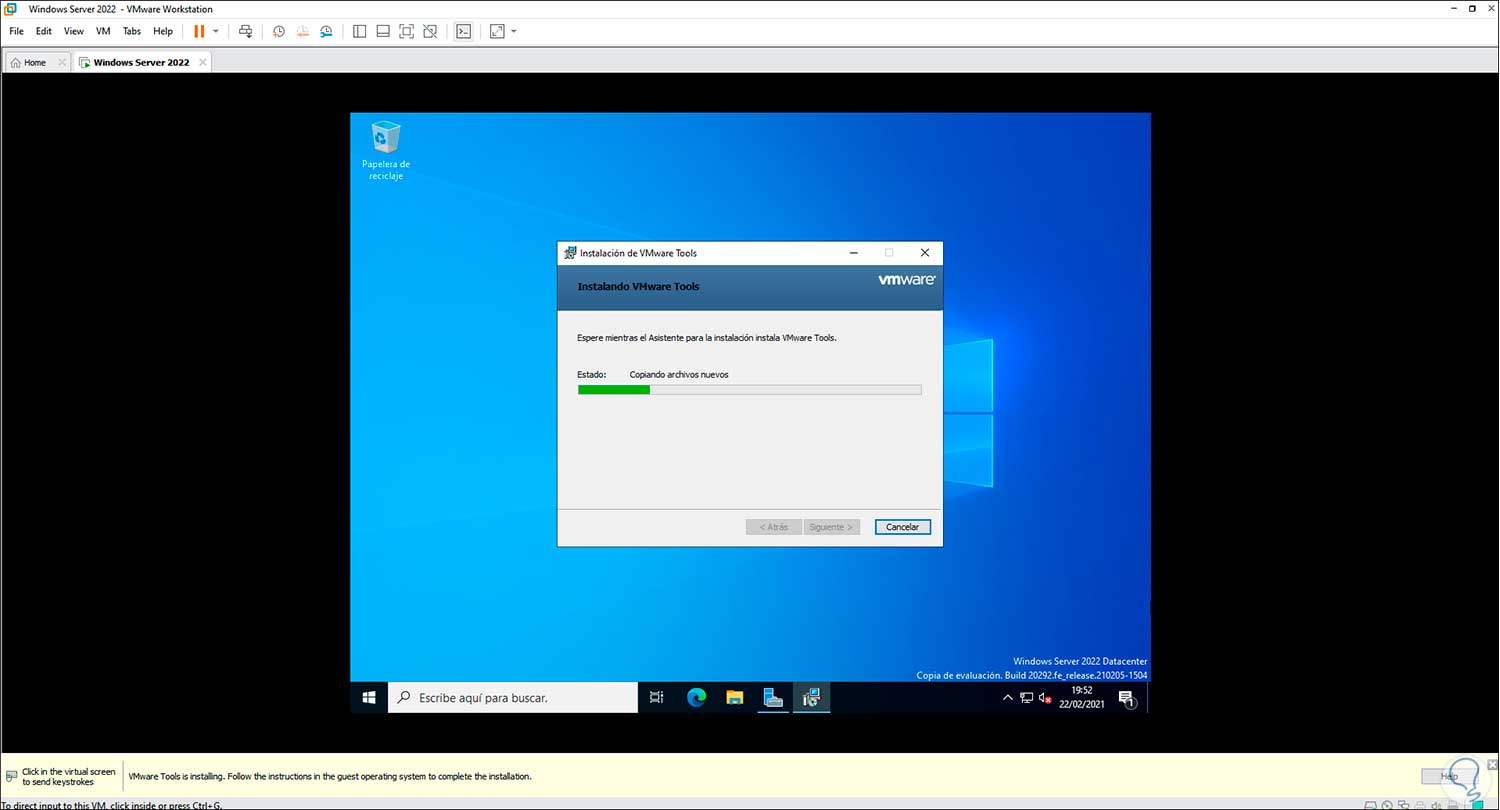Open Server Manager from the taskbar

tap(773, 698)
